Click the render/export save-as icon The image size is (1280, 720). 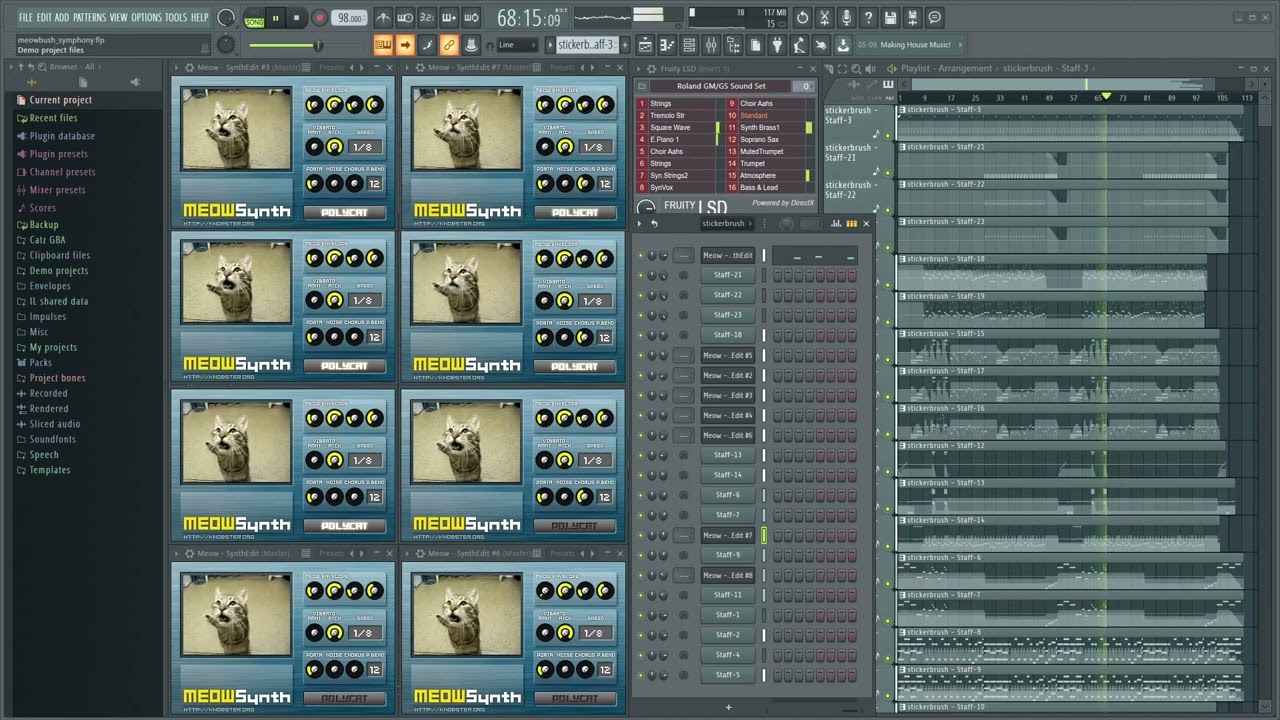(x=912, y=18)
